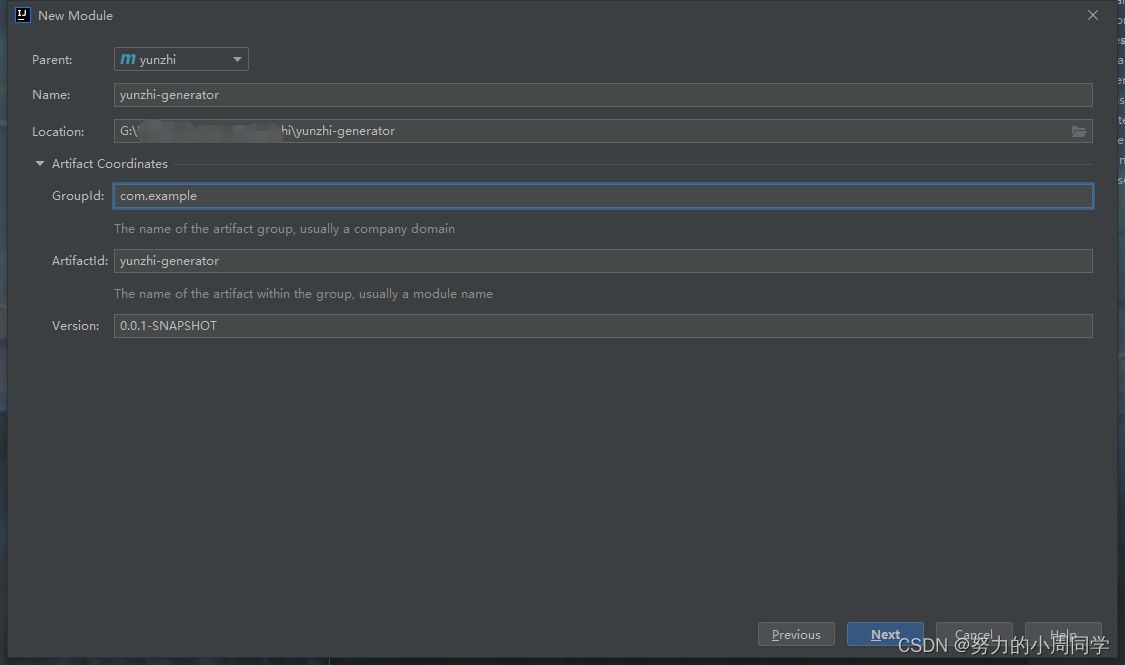Click the GroupId hint text below the field
Screen dimensions: 1125x665
tap(284, 228)
